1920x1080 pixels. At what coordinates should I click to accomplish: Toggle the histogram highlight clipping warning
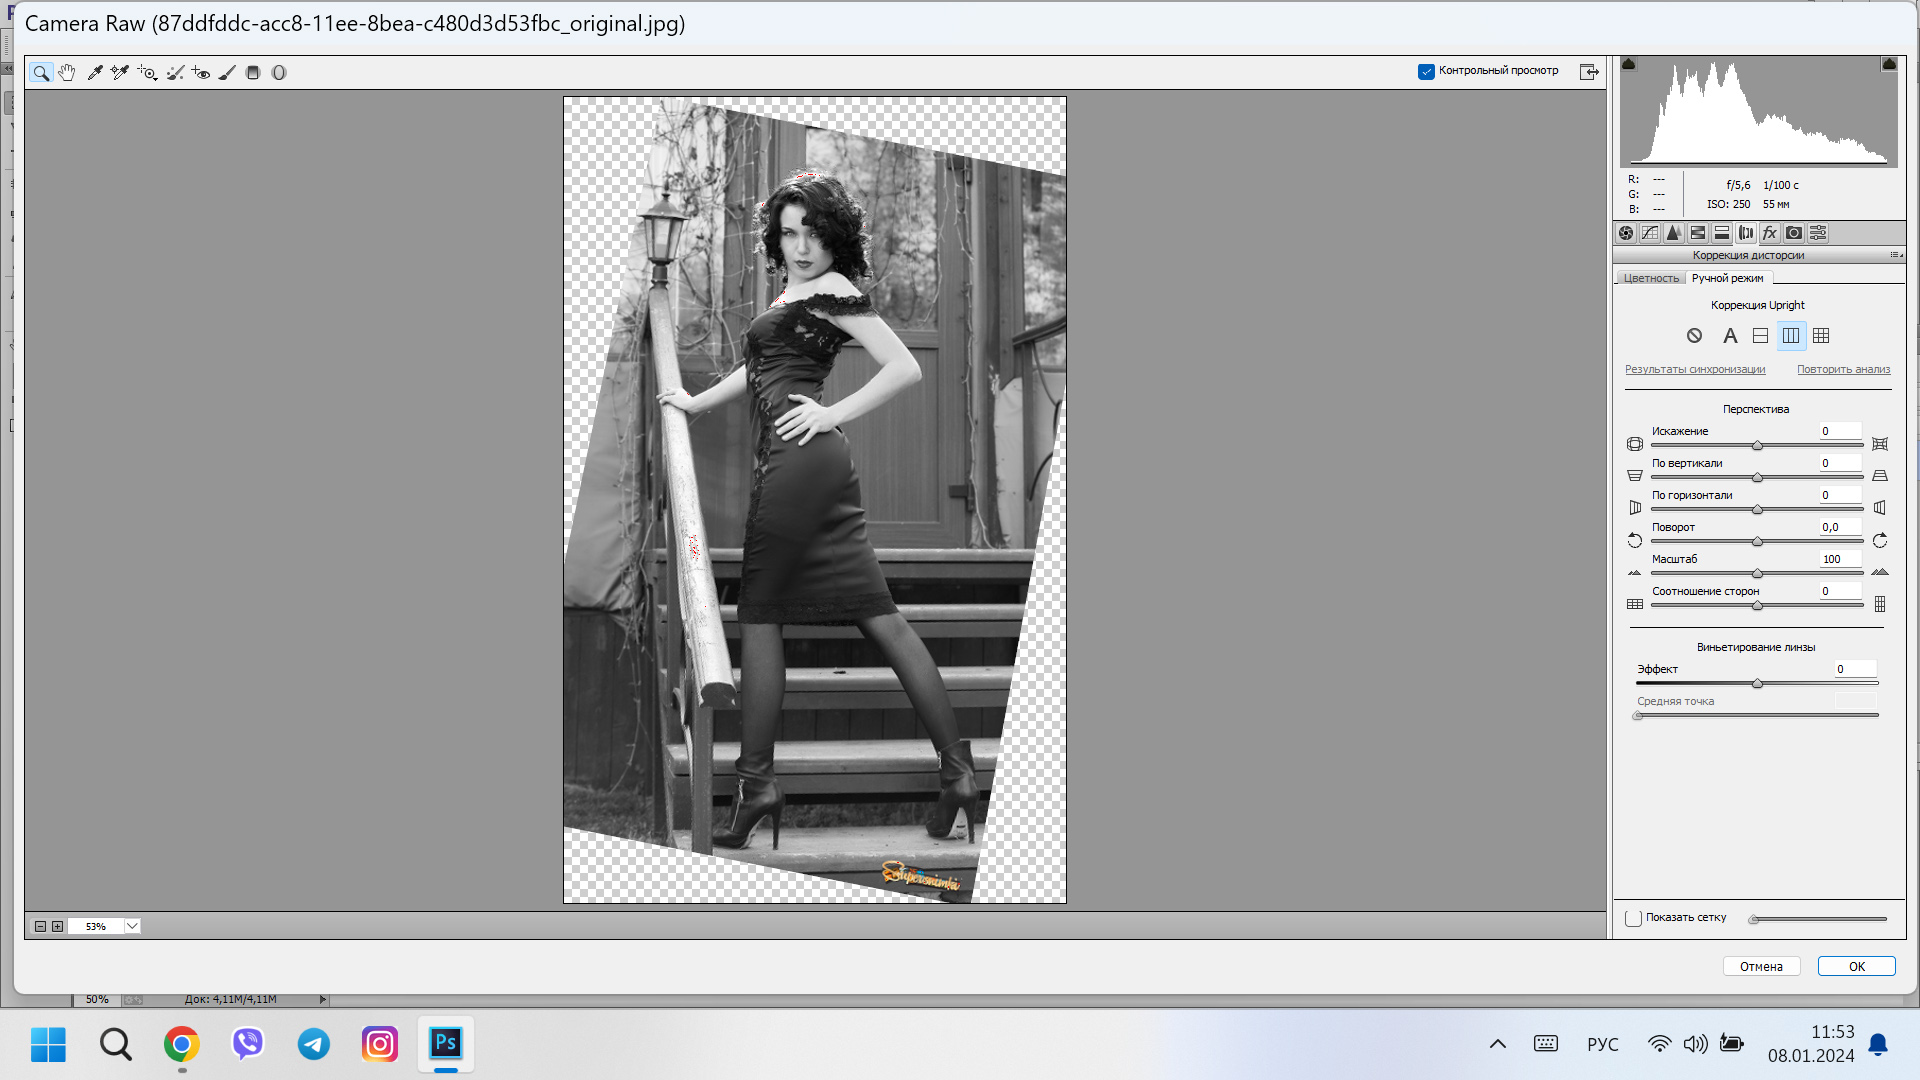1889,64
